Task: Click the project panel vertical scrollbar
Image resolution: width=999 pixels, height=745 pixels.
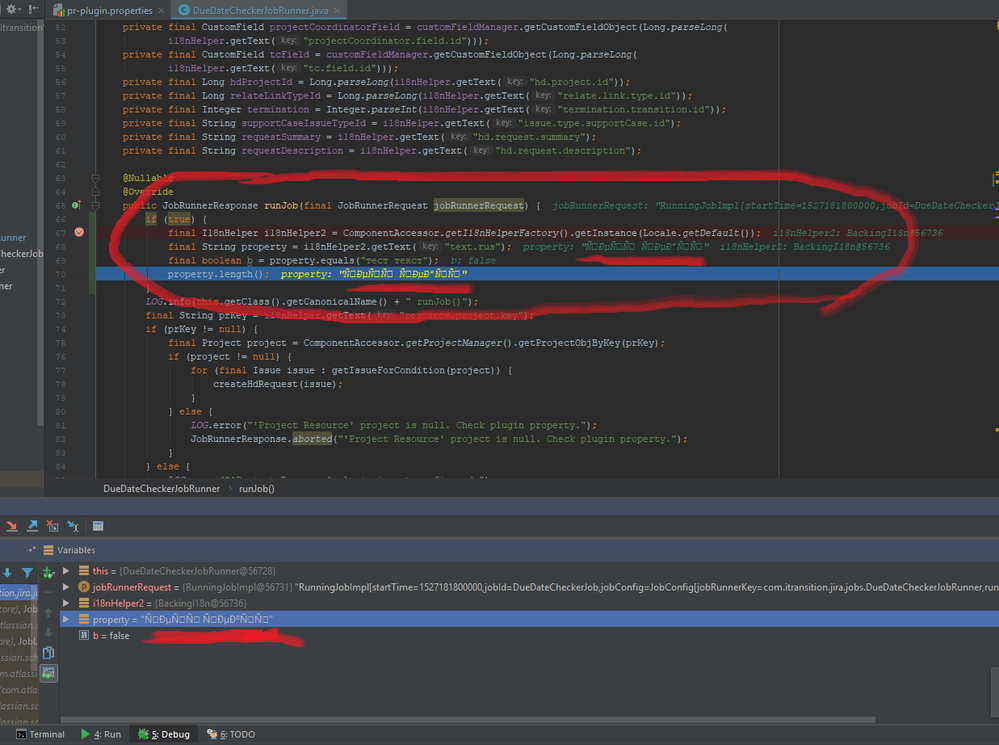Action: 41,223
